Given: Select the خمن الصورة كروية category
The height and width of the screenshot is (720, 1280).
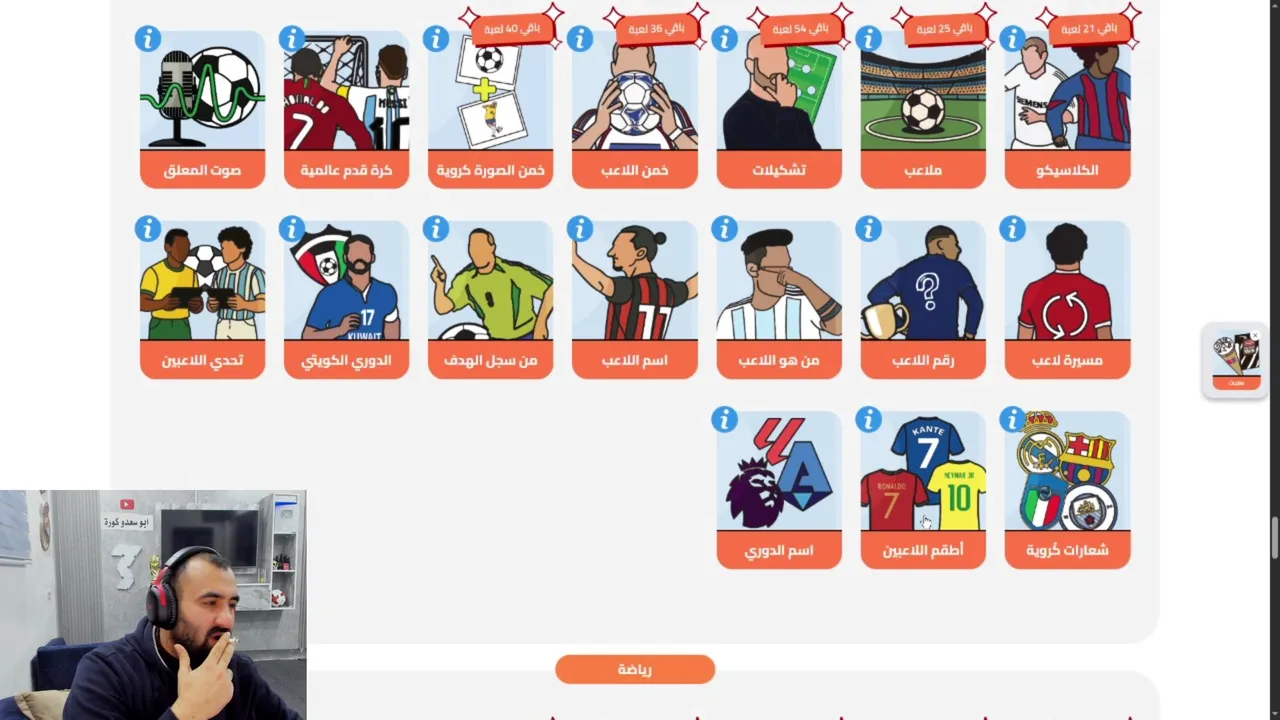Looking at the screenshot, I should pyautogui.click(x=490, y=109).
